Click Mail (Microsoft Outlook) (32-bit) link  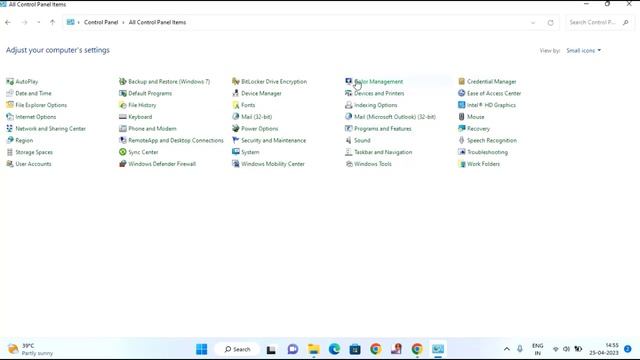pos(395,117)
